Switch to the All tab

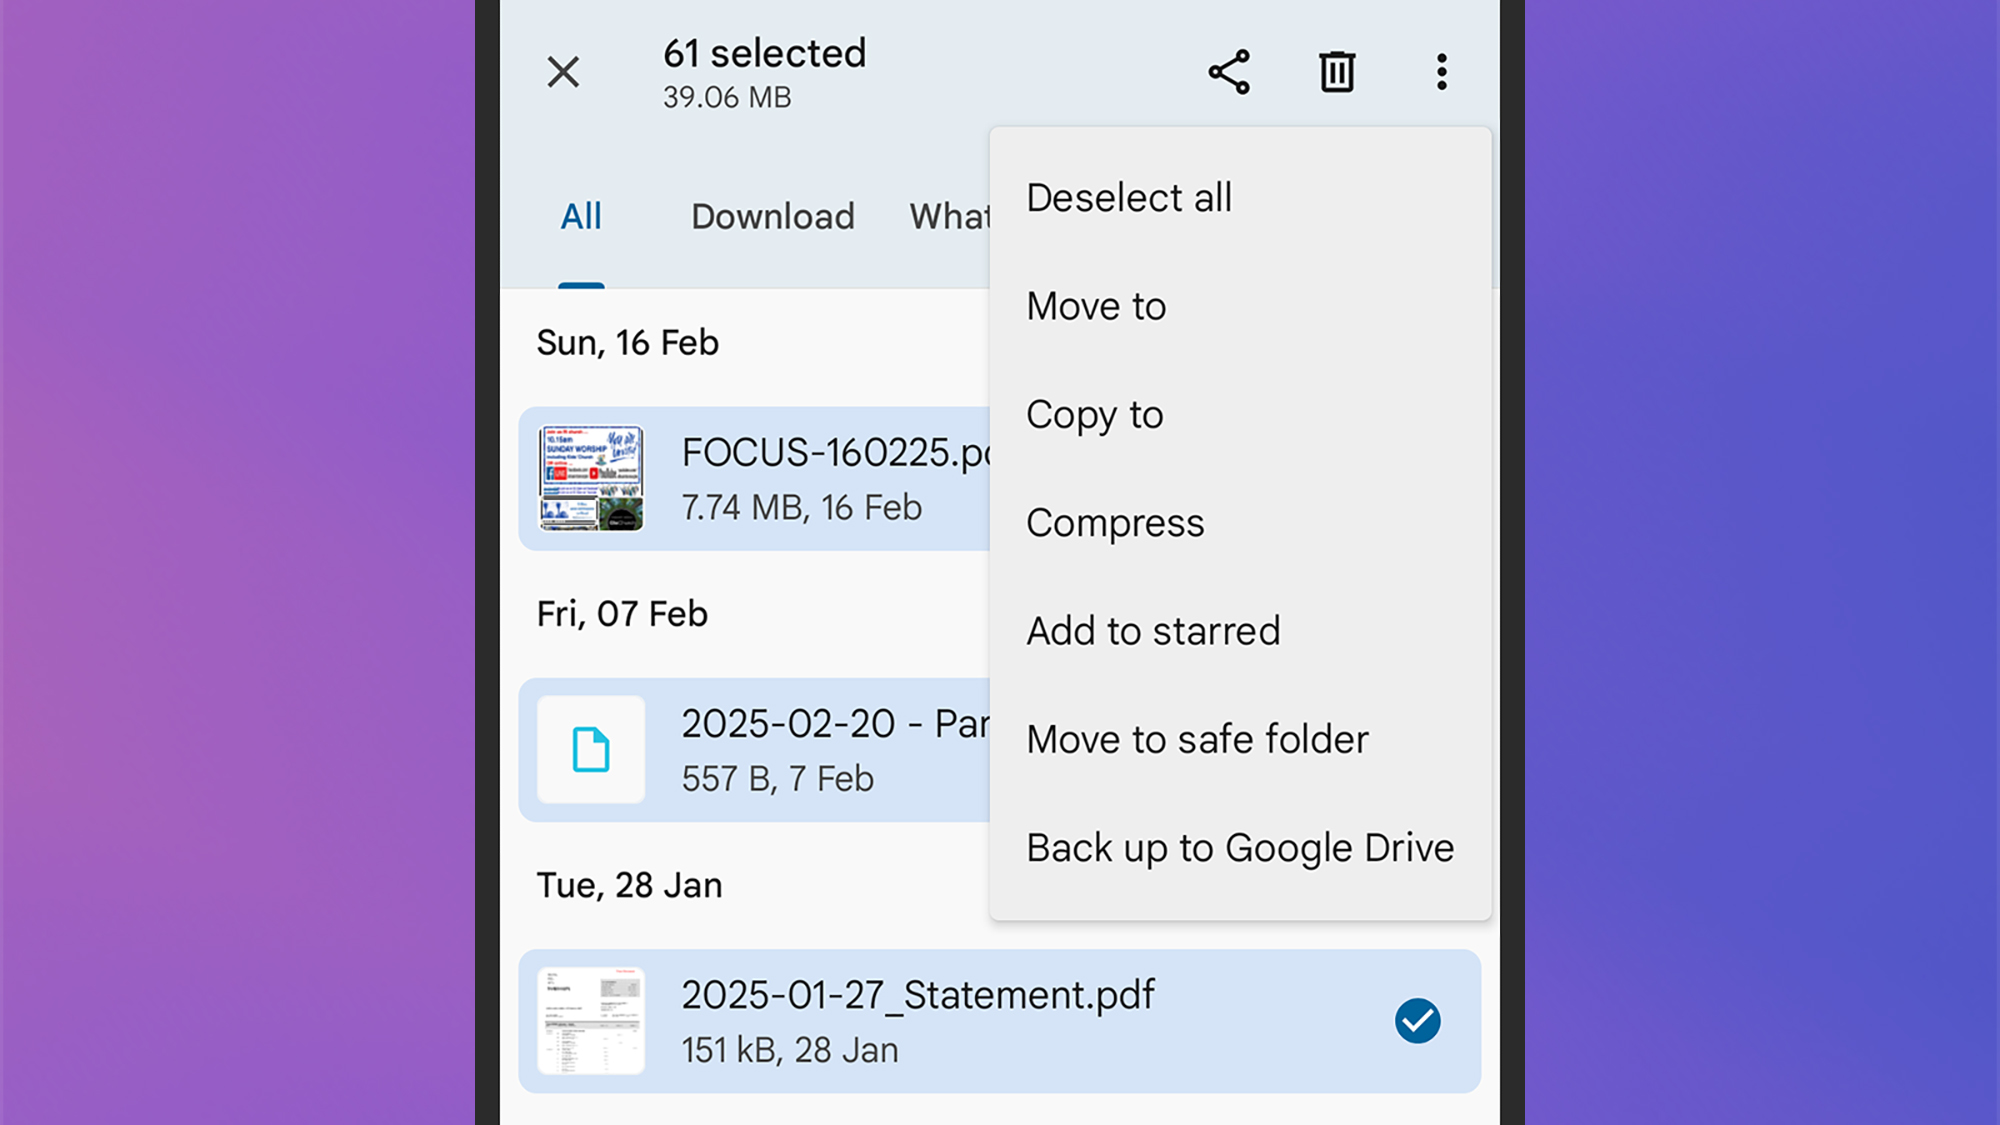[x=581, y=217]
